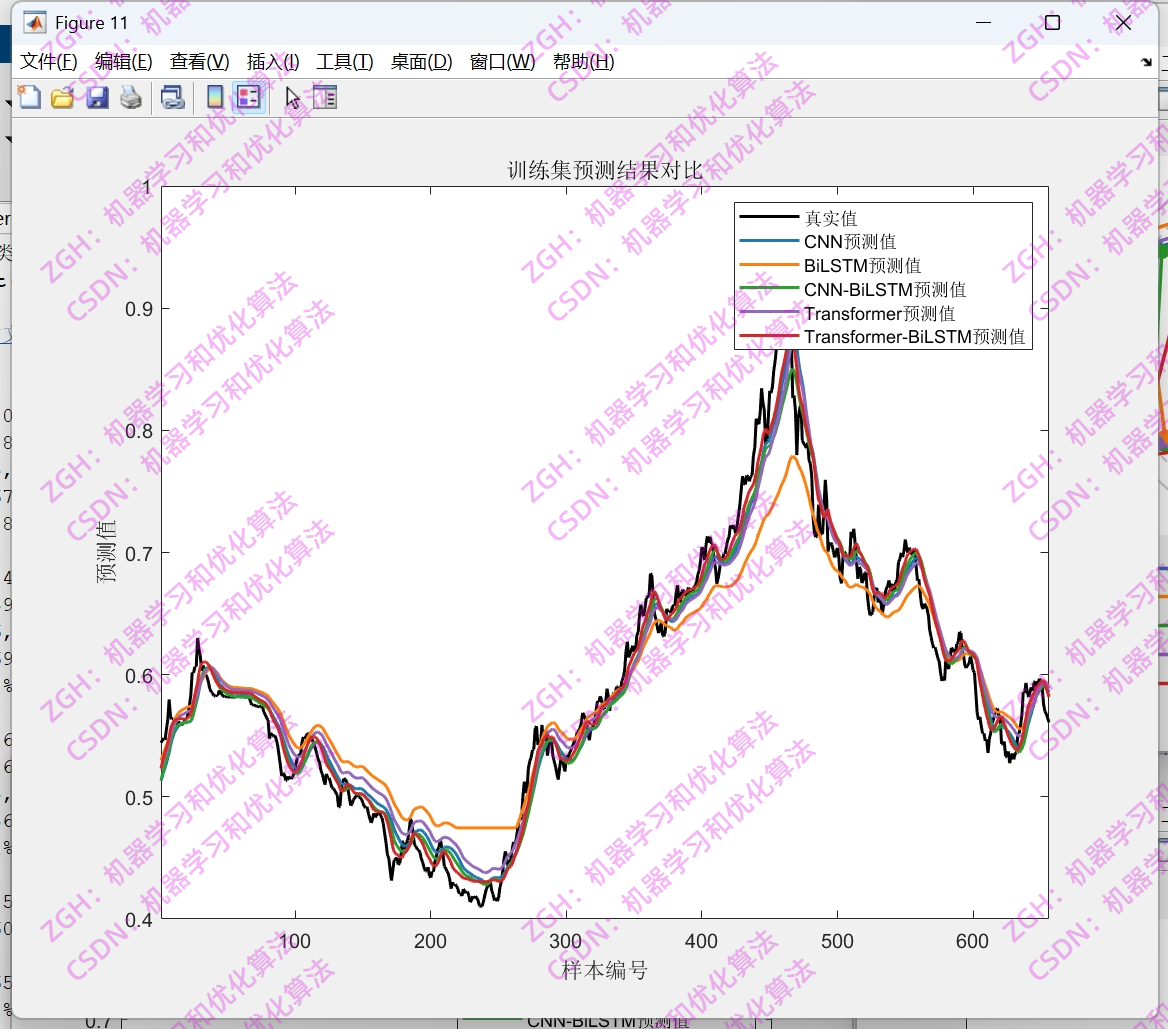Open the property editor via the last toolbar icon
Screen dimensions: 1168x1029
(x=324, y=97)
